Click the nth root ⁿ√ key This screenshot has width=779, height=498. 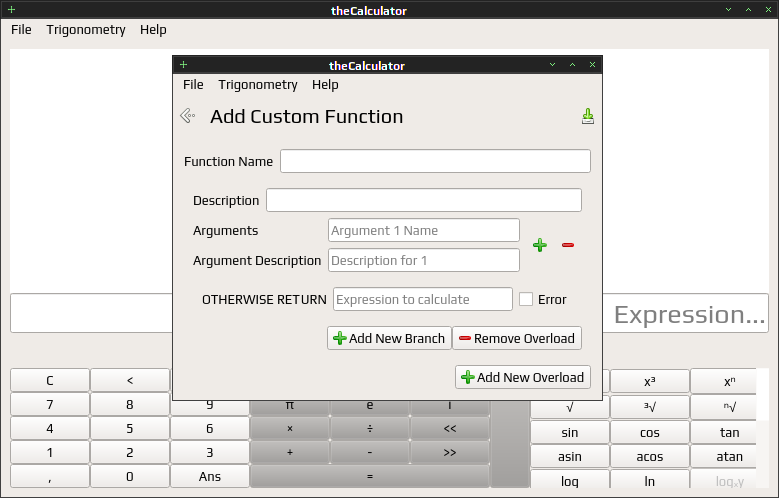(x=724, y=407)
